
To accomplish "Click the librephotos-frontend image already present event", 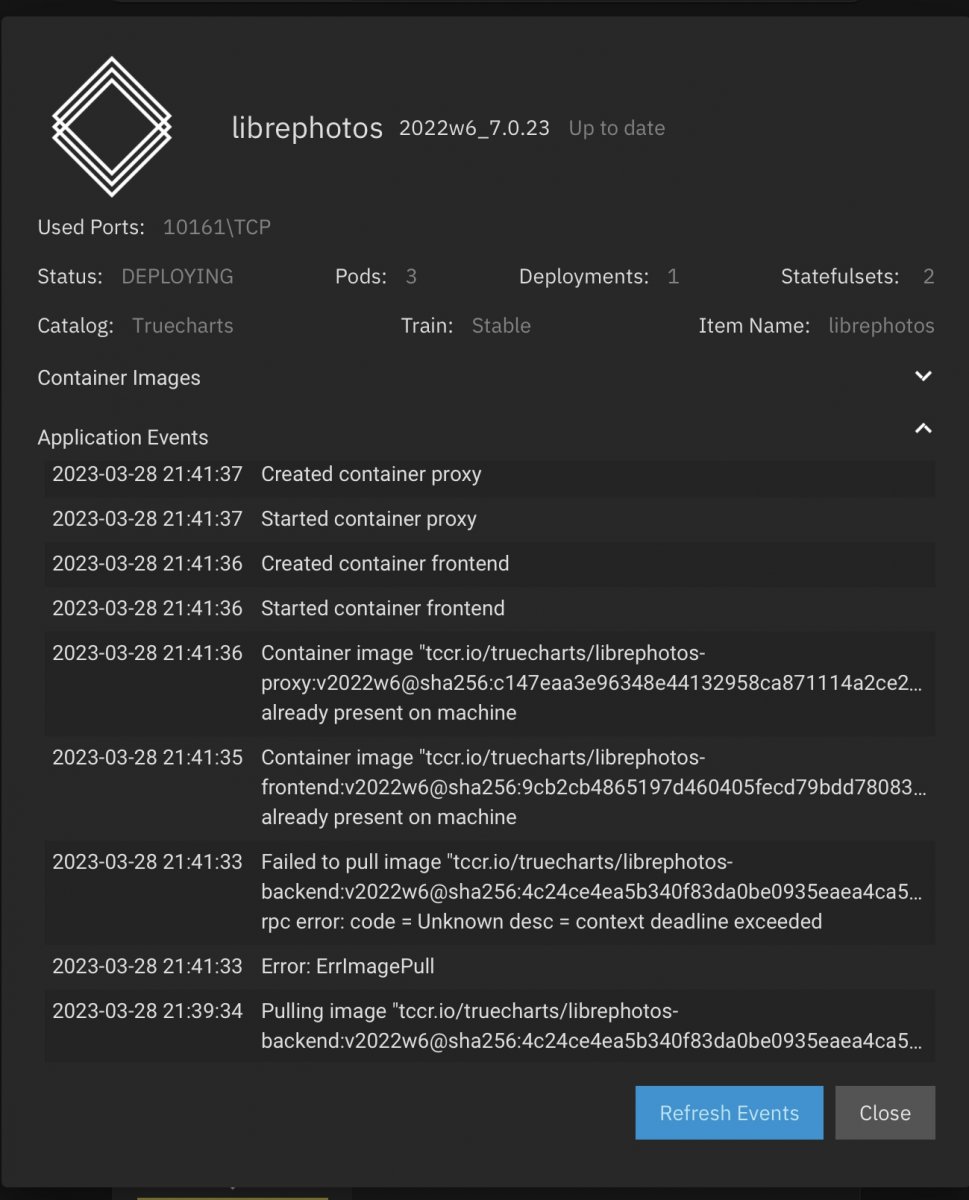I will (x=490, y=788).
